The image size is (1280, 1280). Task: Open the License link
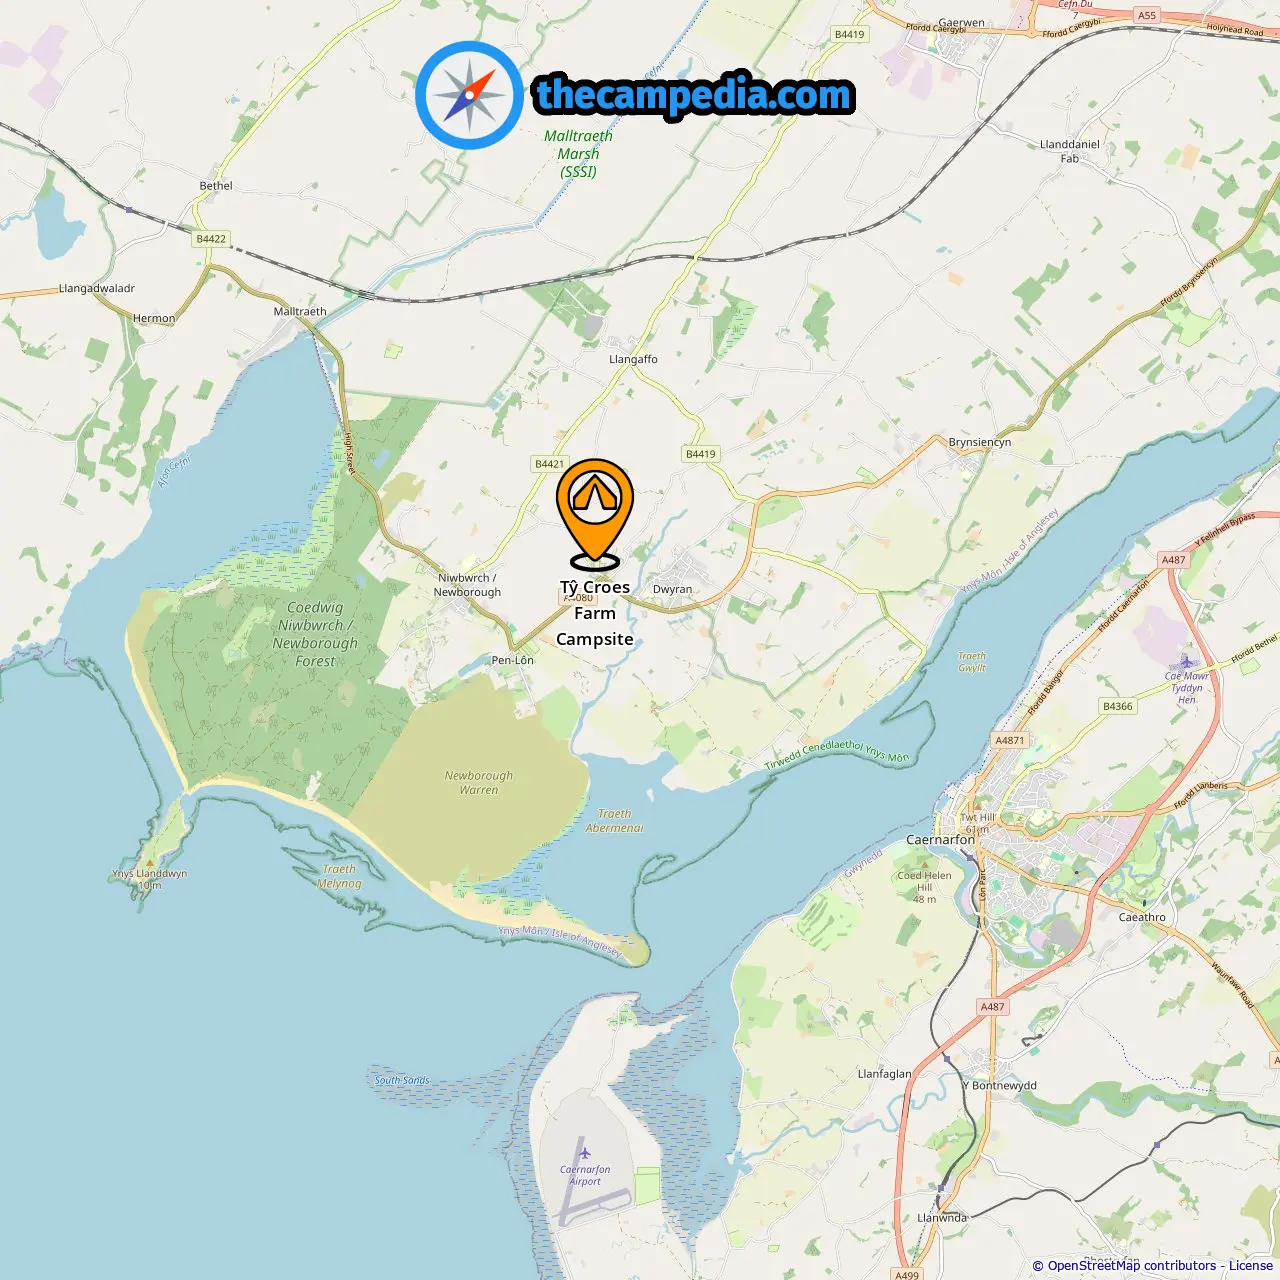(1251, 1266)
